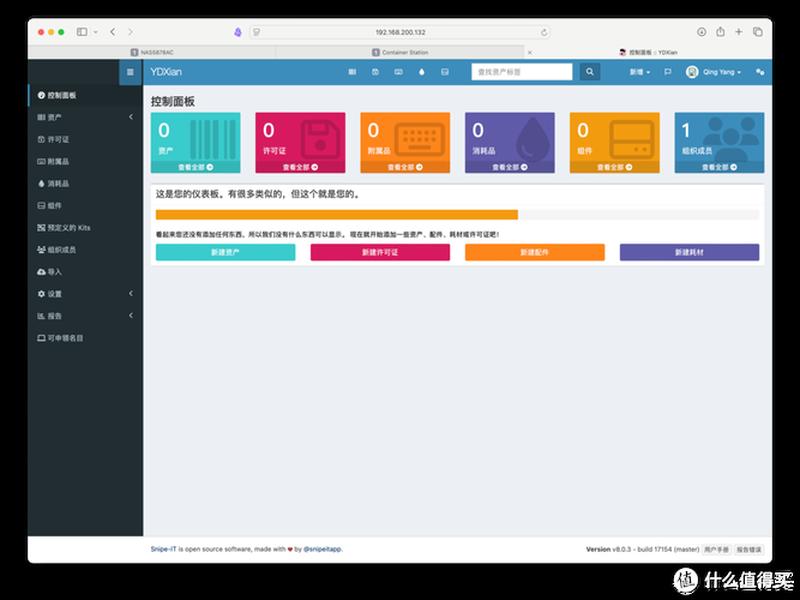Select 控制面板 in sidebar
800x600 pixels.
[x=85, y=95]
